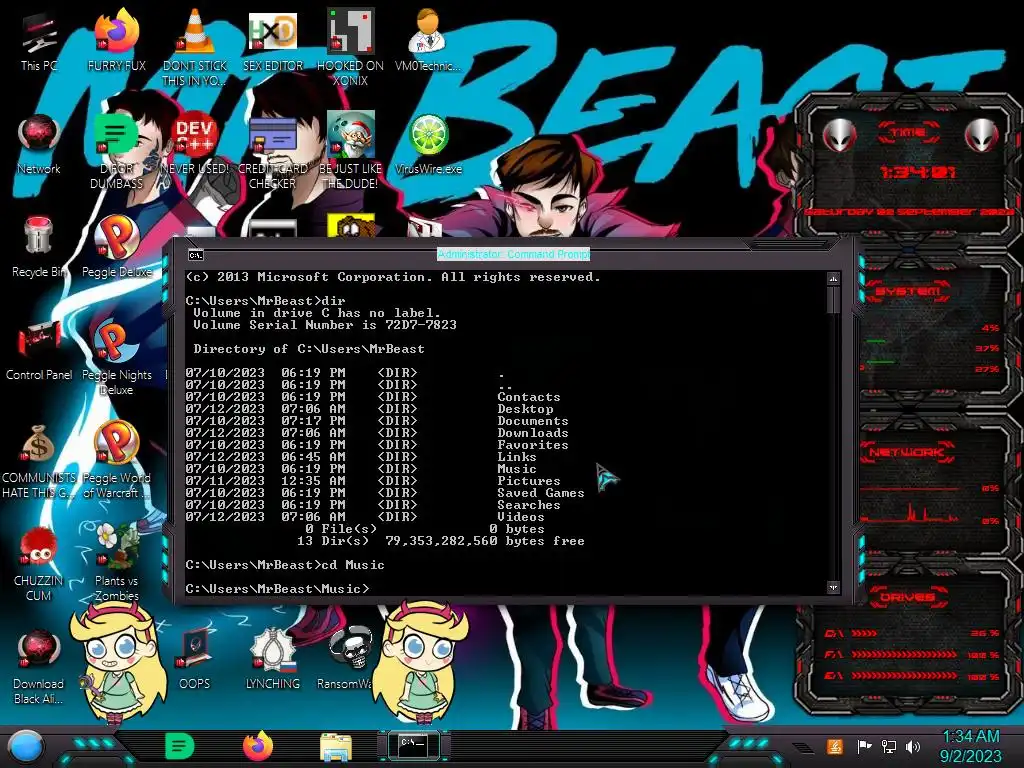The width and height of the screenshot is (1024, 768).
Task: Open the Control Panel shortcut
Action: 39,351
